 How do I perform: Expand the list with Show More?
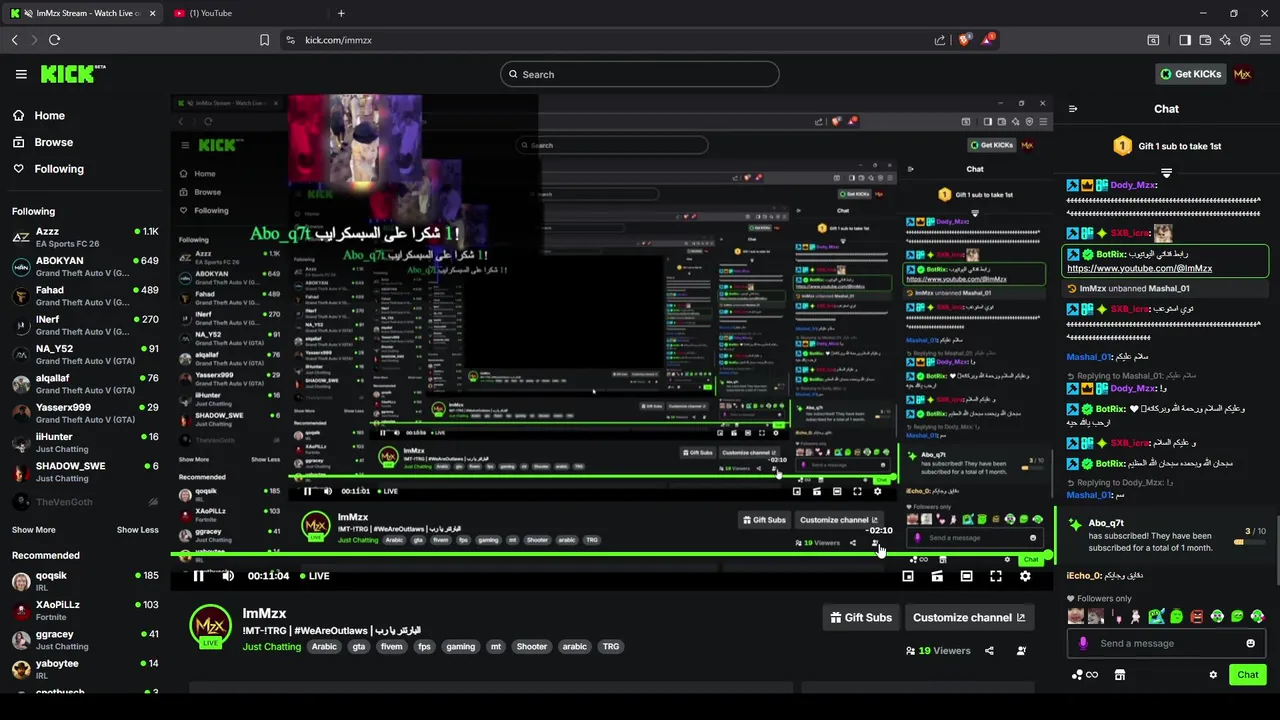pyautogui.click(x=34, y=530)
